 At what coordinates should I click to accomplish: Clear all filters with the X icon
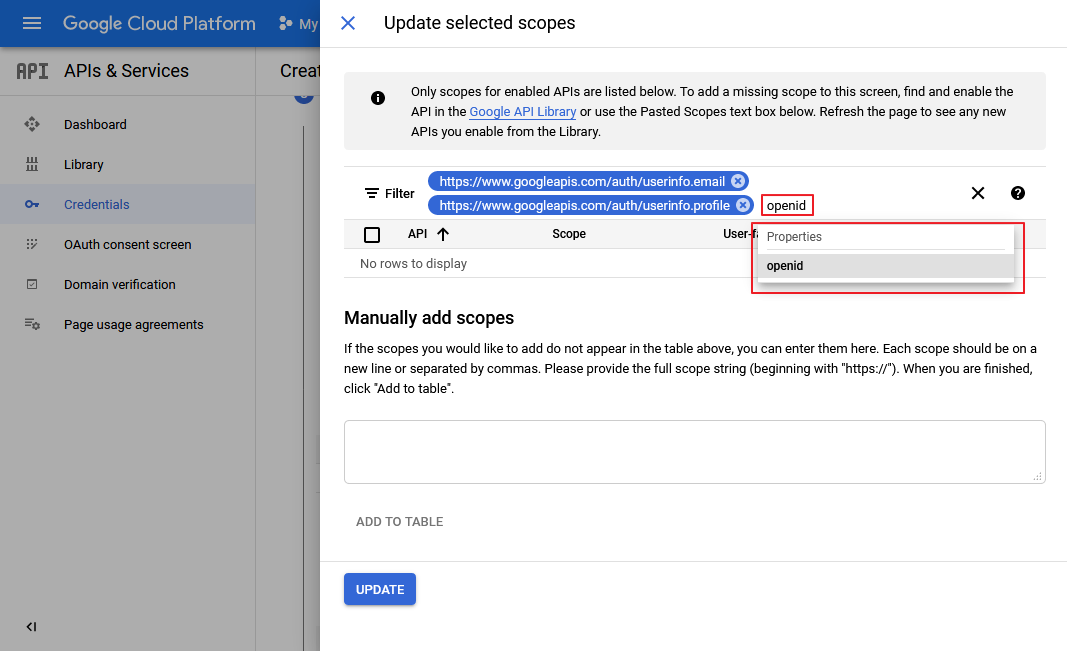pyautogui.click(x=978, y=193)
